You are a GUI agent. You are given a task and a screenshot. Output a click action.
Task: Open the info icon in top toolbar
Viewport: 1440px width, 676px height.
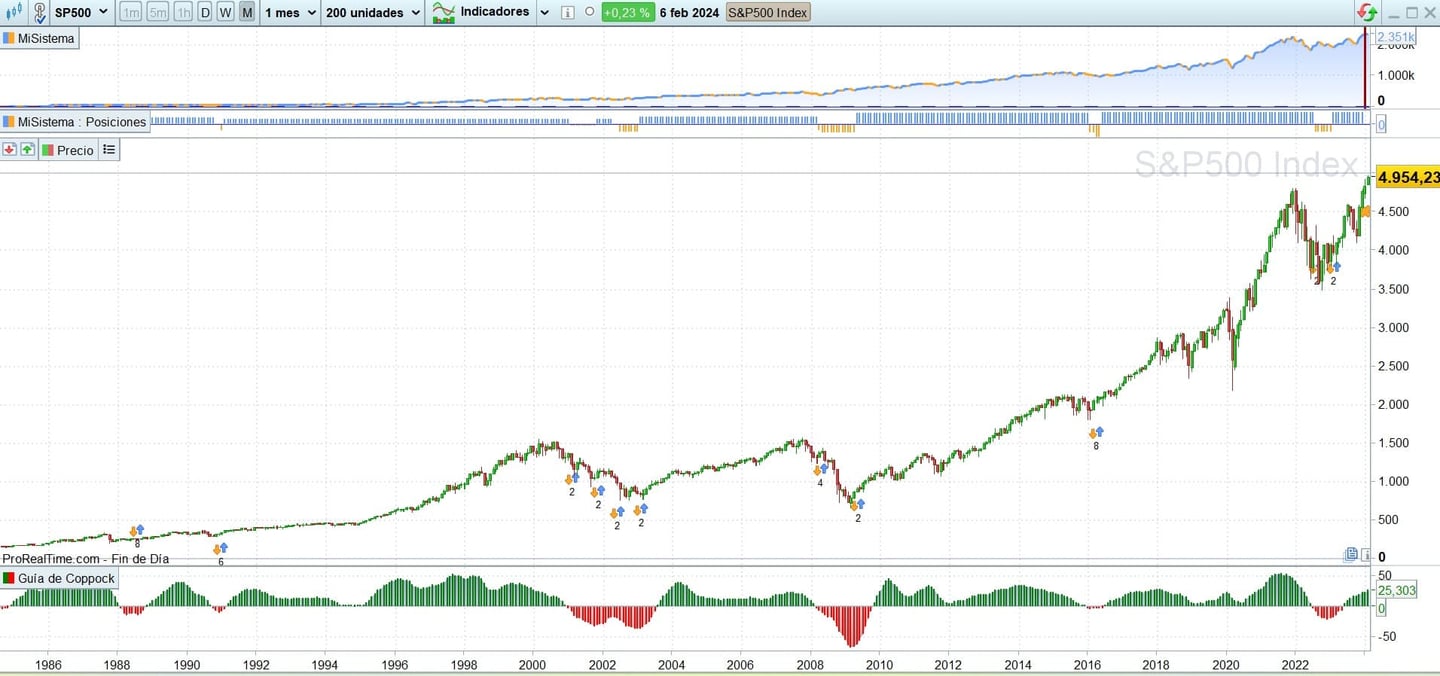568,13
